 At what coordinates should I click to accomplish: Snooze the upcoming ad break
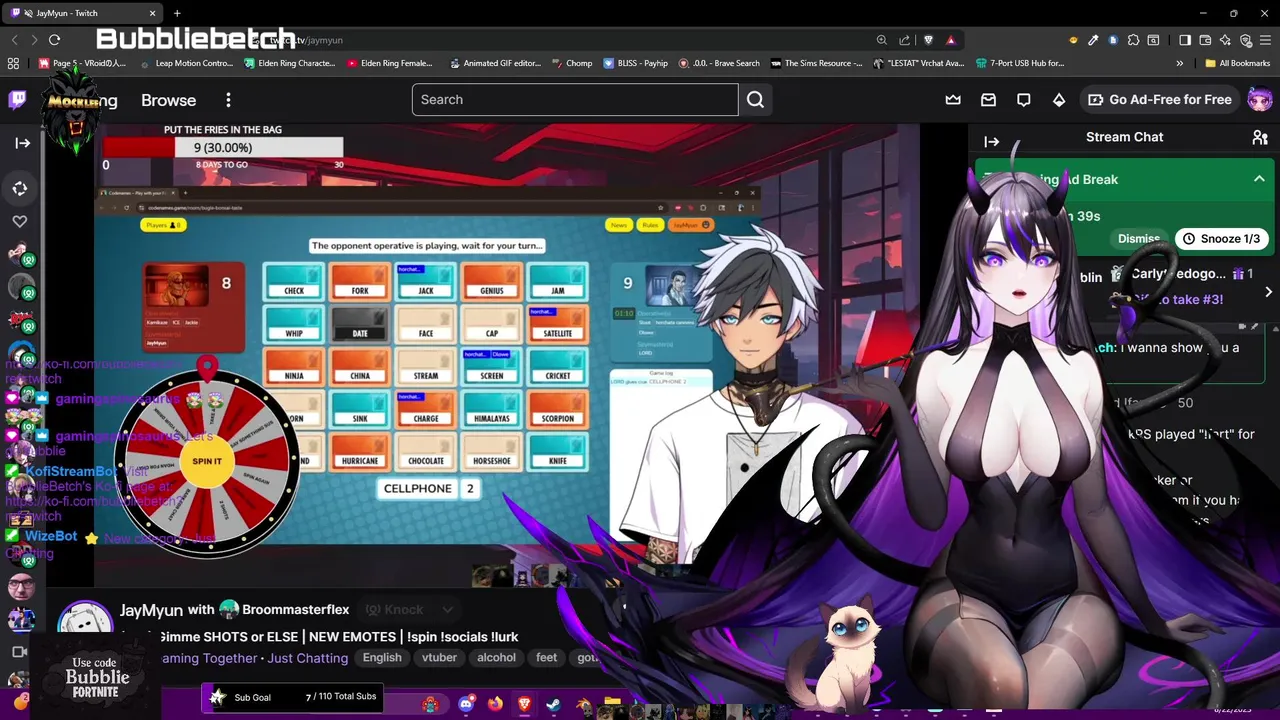pos(1221,239)
